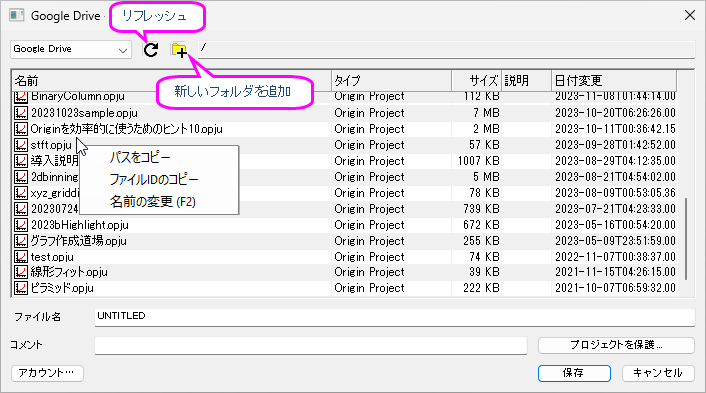Viewport: 706px width, 393px height.
Task: Open the アカウント… button
Action: [x=47, y=373]
